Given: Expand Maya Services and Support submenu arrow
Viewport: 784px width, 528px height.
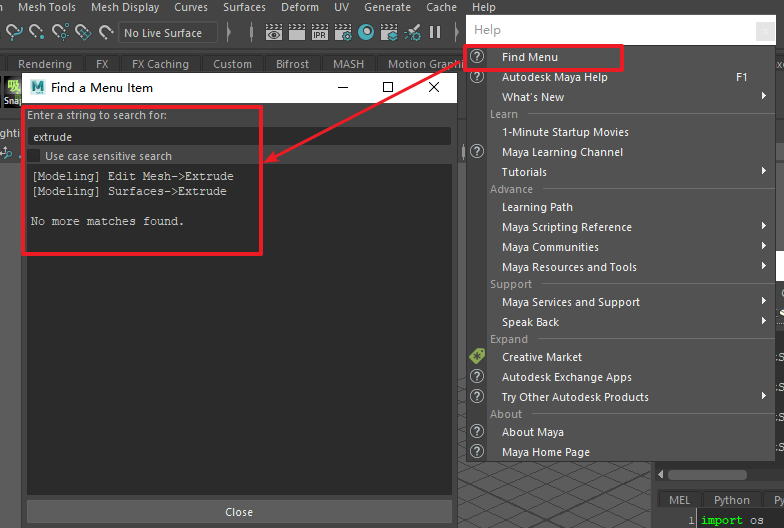Looking at the screenshot, I should tap(764, 300).
